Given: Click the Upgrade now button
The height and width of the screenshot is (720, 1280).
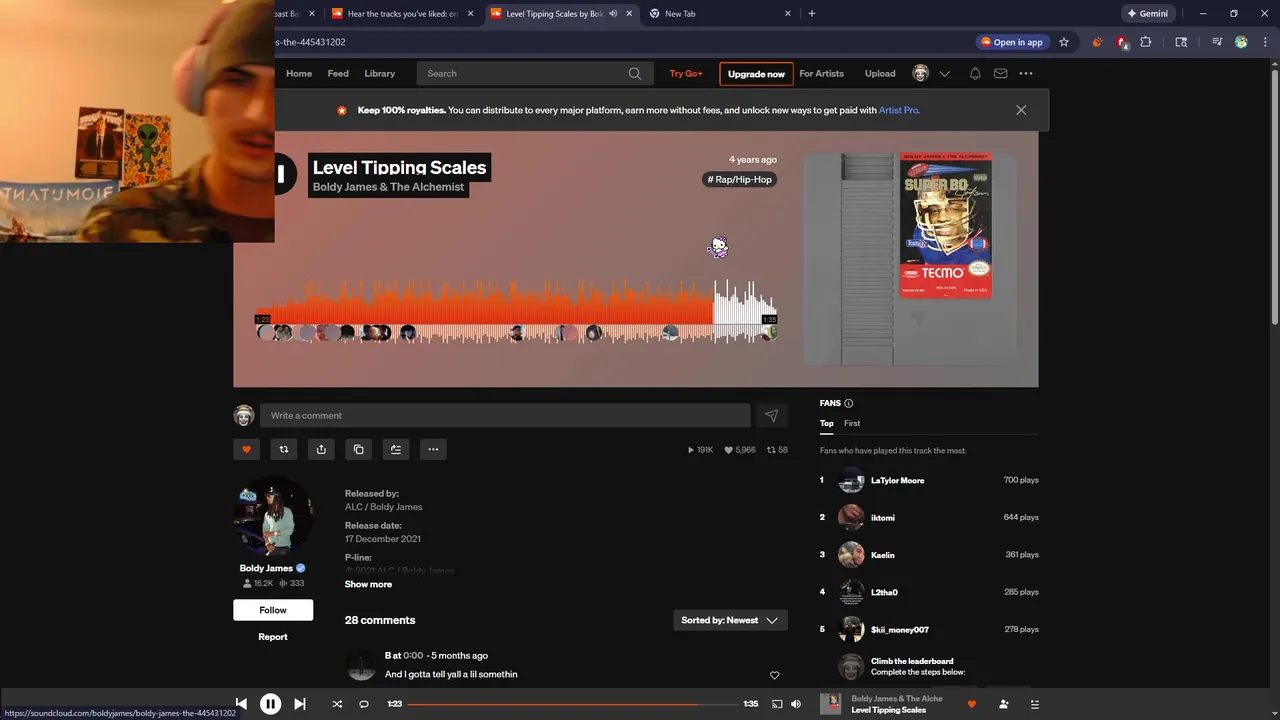Looking at the screenshot, I should pyautogui.click(x=756, y=74).
